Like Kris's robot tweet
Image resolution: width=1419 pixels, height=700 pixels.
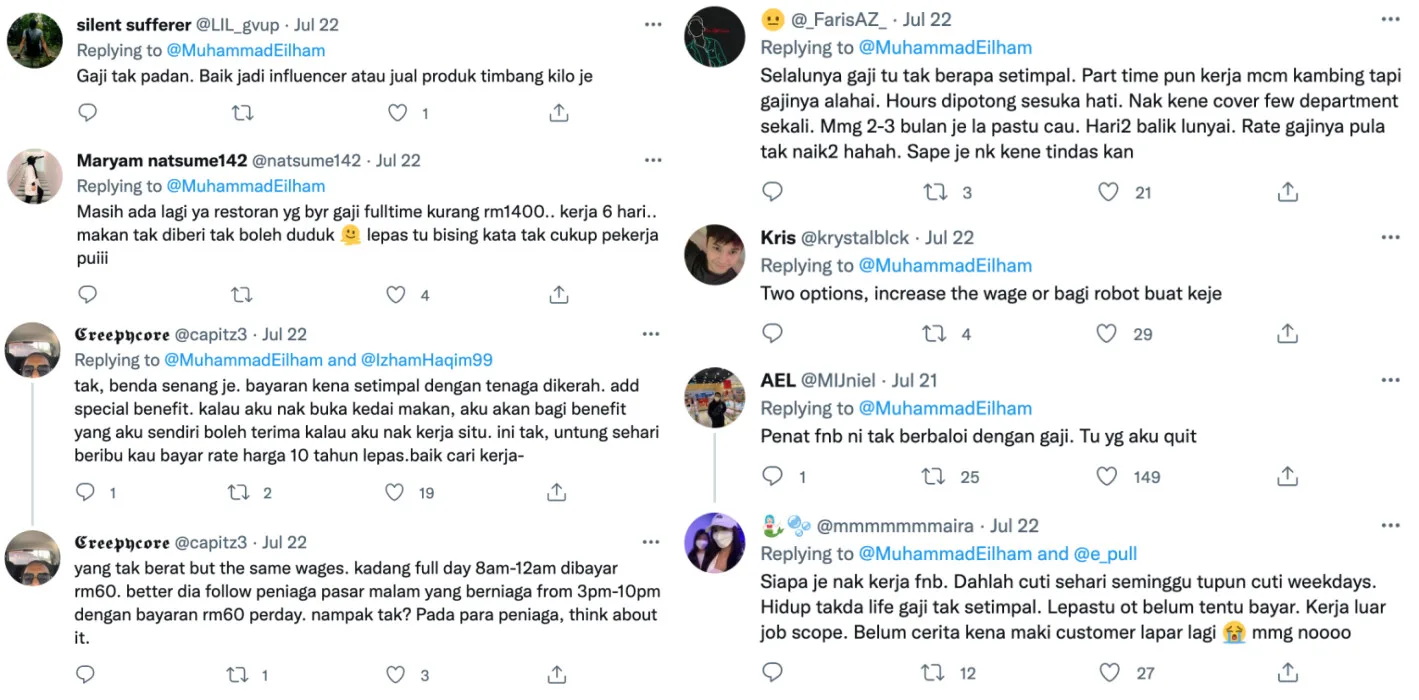[1107, 333]
